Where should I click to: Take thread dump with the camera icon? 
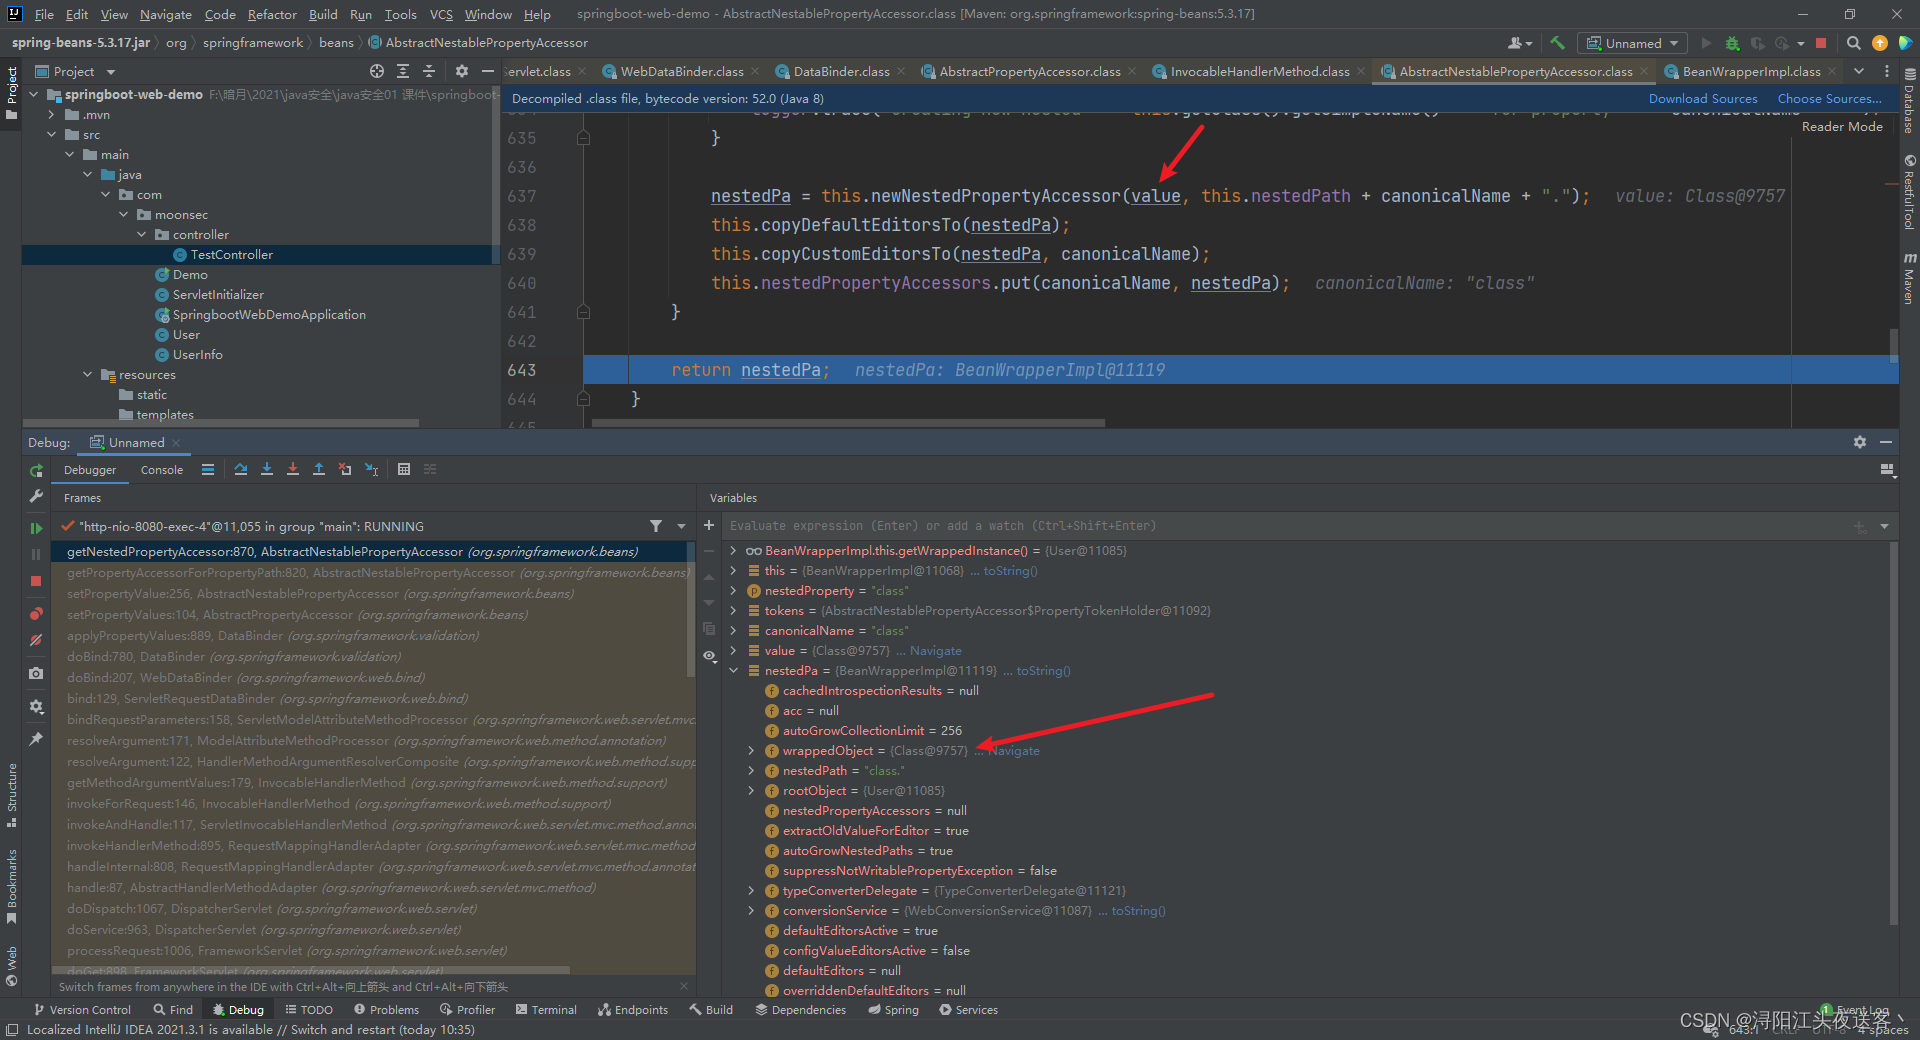[x=36, y=673]
